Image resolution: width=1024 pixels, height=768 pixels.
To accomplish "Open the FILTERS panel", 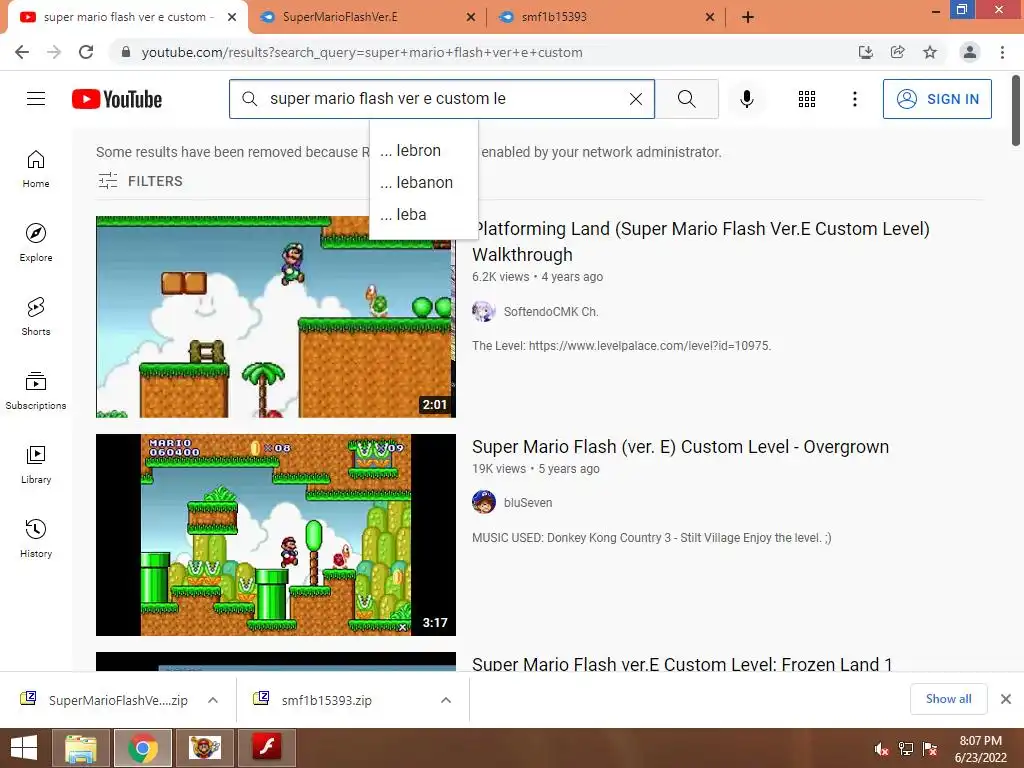I will tap(140, 181).
